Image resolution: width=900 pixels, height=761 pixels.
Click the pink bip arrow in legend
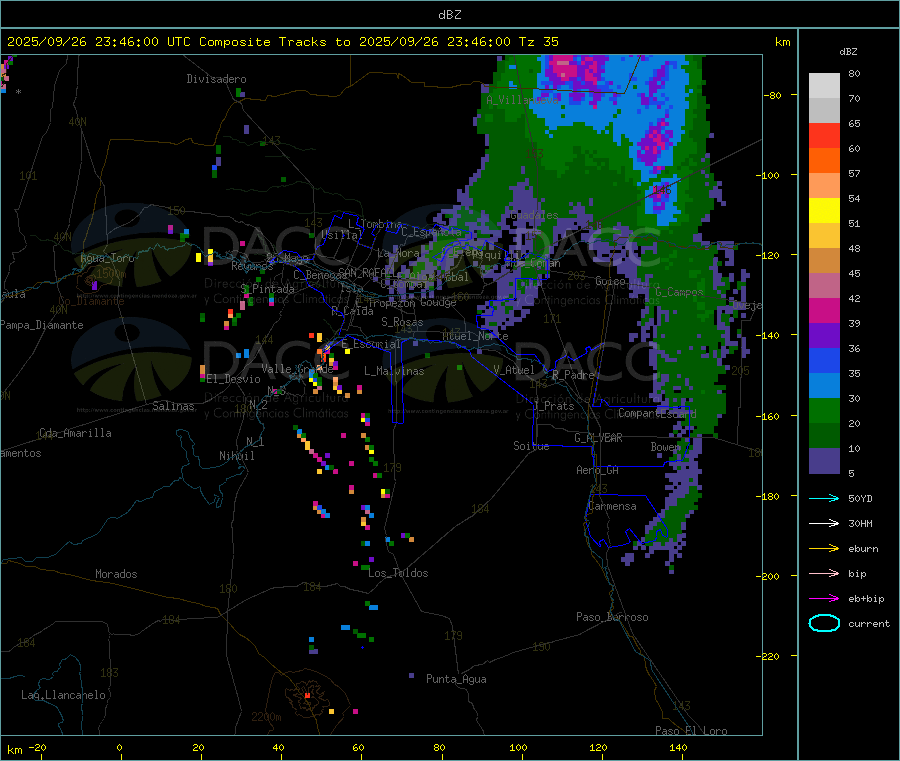(824, 573)
